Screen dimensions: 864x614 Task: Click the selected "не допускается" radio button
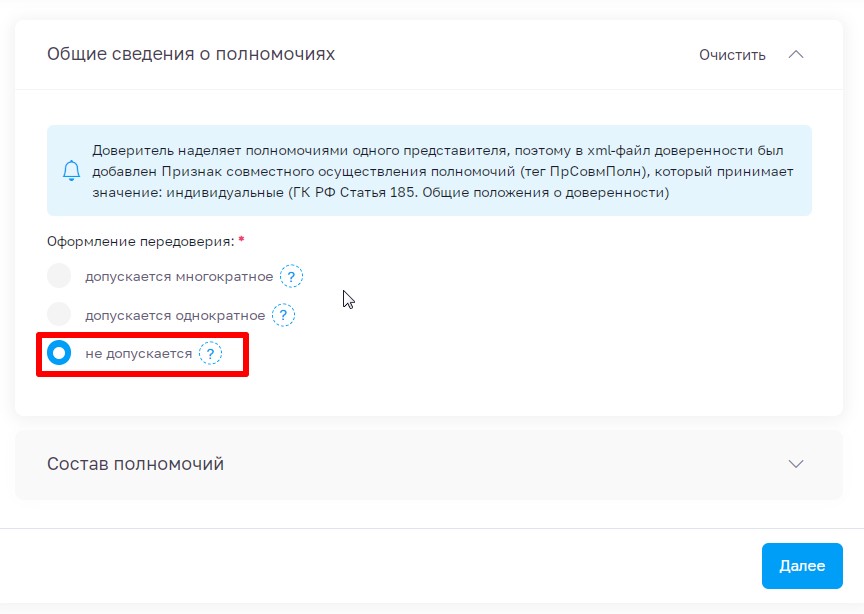[x=60, y=353]
